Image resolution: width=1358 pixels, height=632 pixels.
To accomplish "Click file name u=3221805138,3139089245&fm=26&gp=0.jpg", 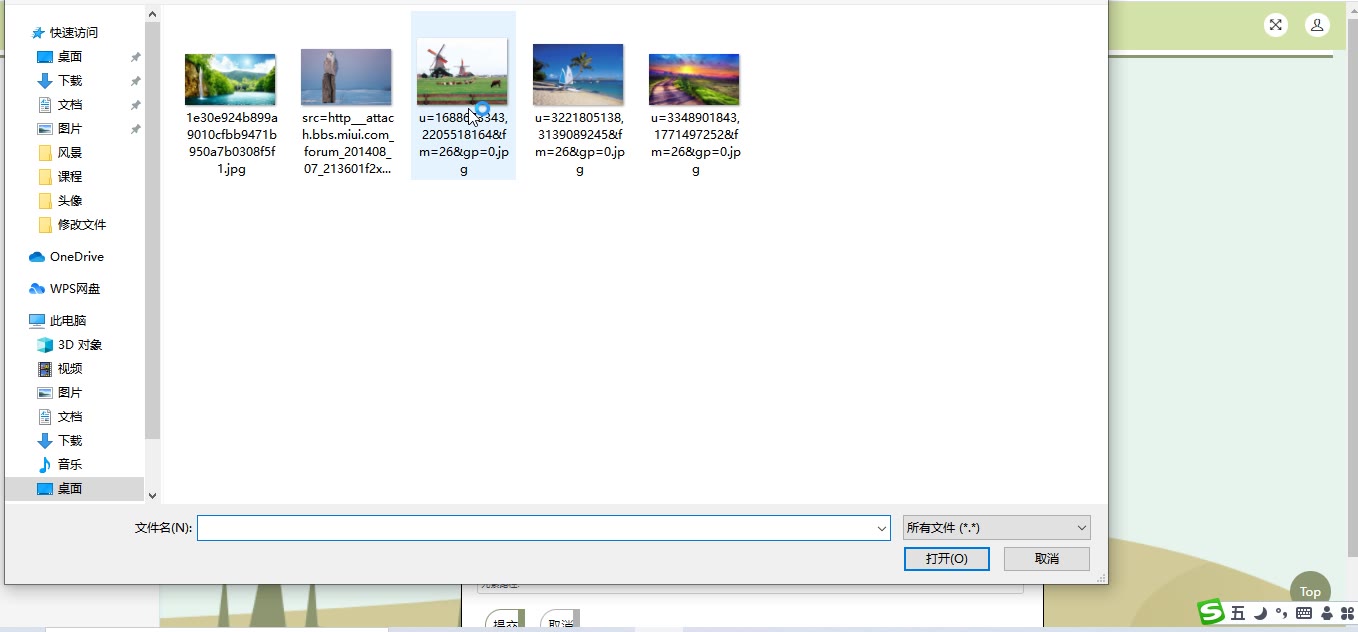I will 579,143.
